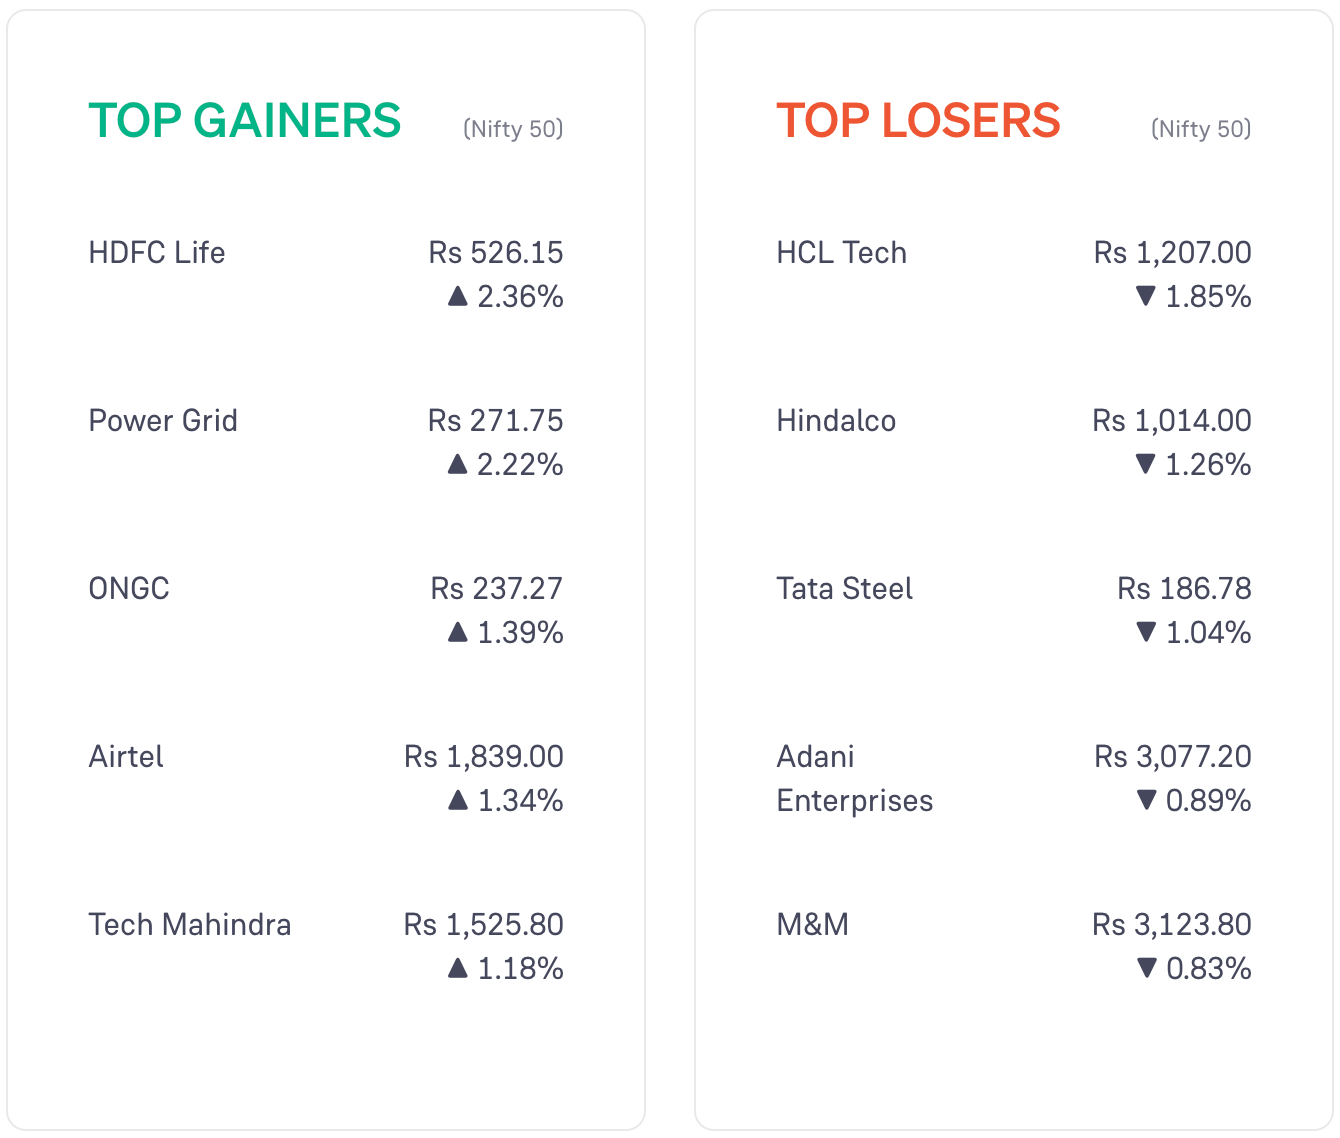Click the up arrow beside Power Grid 2.22%
The width and height of the screenshot is (1340, 1138).
tap(458, 464)
